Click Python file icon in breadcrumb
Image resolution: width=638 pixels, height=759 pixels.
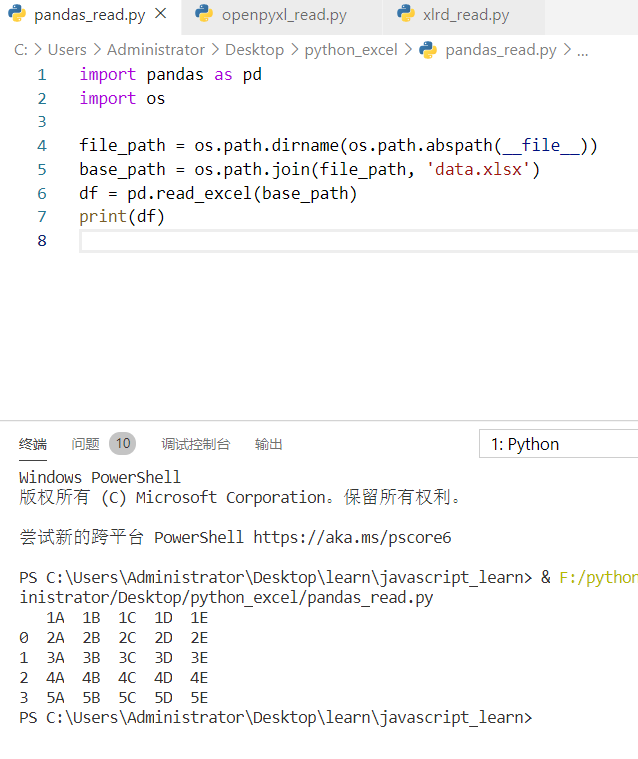coord(428,50)
